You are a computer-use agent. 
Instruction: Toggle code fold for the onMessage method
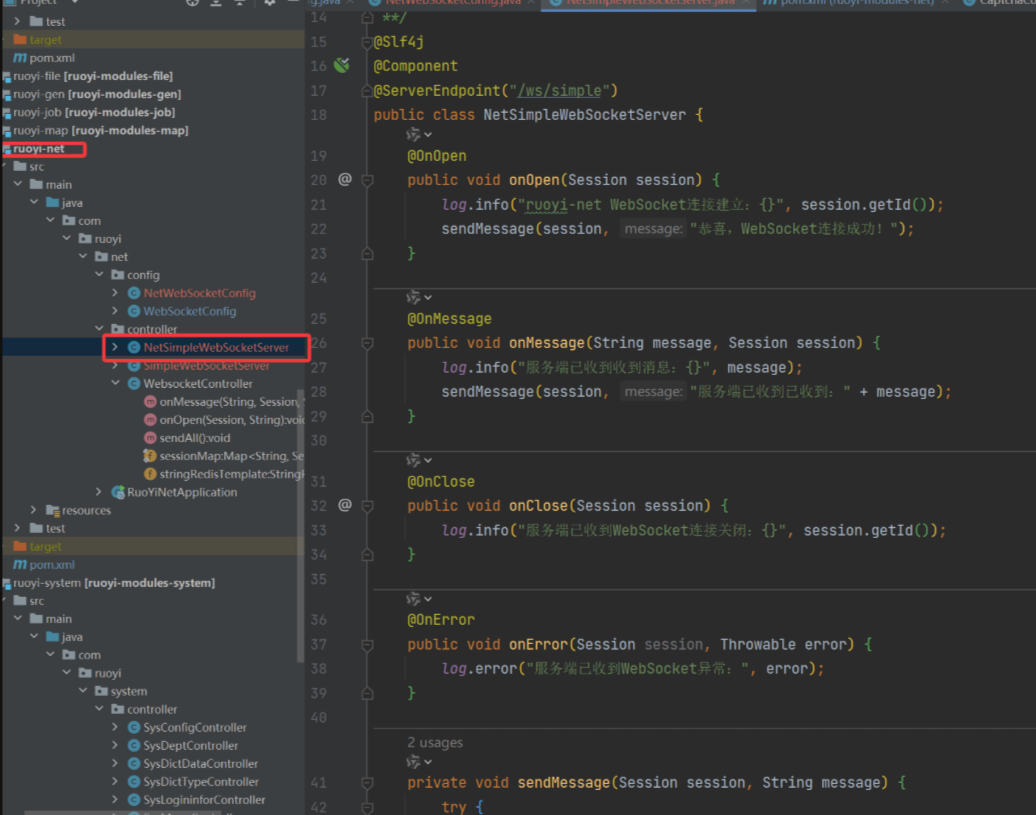coord(367,343)
